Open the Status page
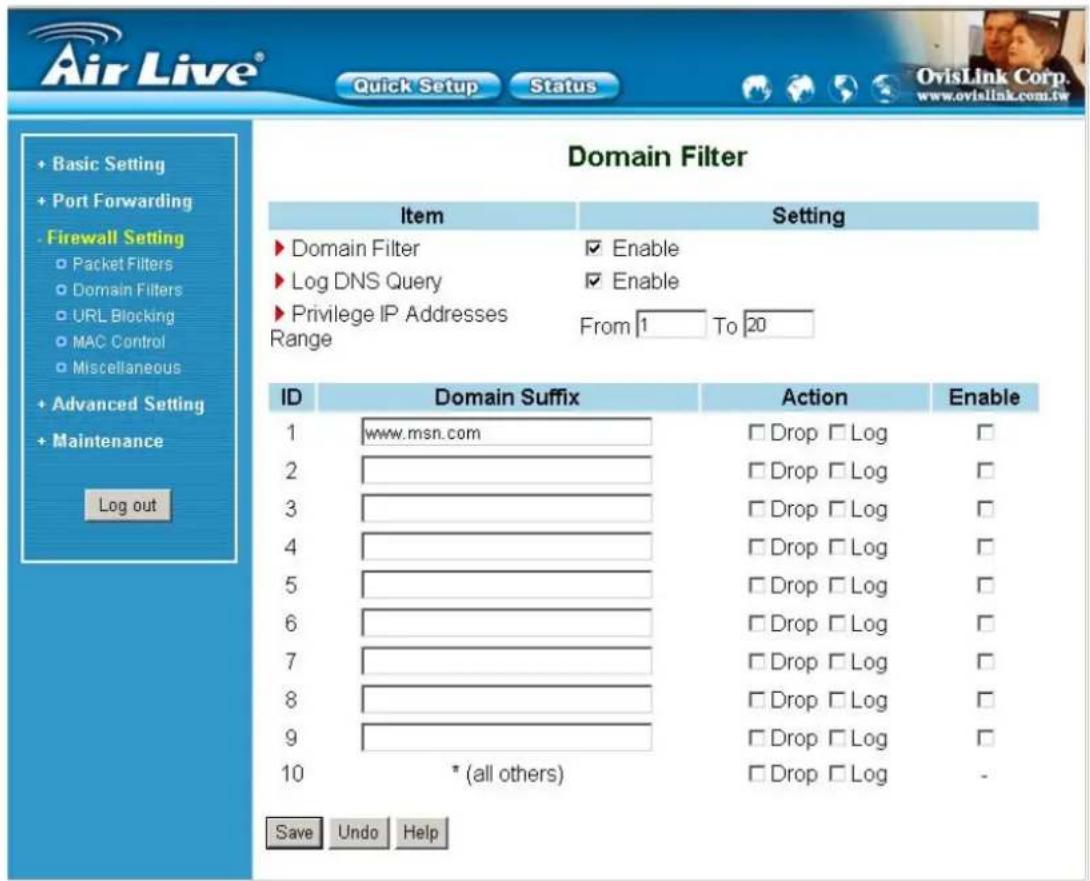 [x=564, y=86]
